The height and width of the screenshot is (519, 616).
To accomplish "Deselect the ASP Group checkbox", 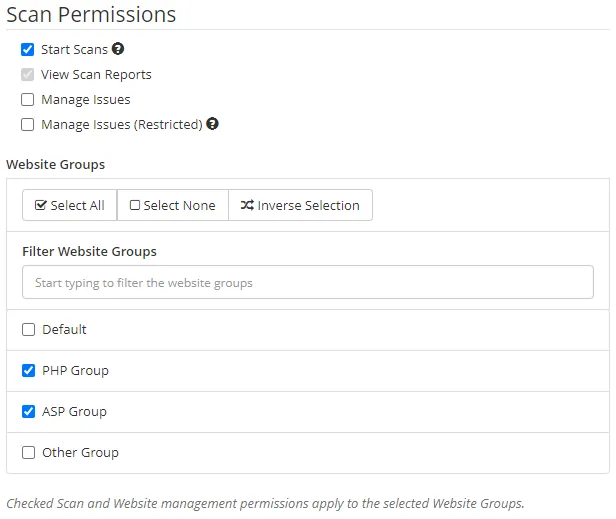I will coord(29,412).
